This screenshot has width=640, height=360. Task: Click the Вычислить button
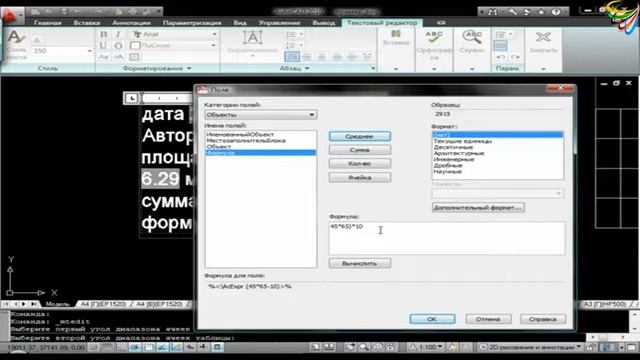pos(360,264)
